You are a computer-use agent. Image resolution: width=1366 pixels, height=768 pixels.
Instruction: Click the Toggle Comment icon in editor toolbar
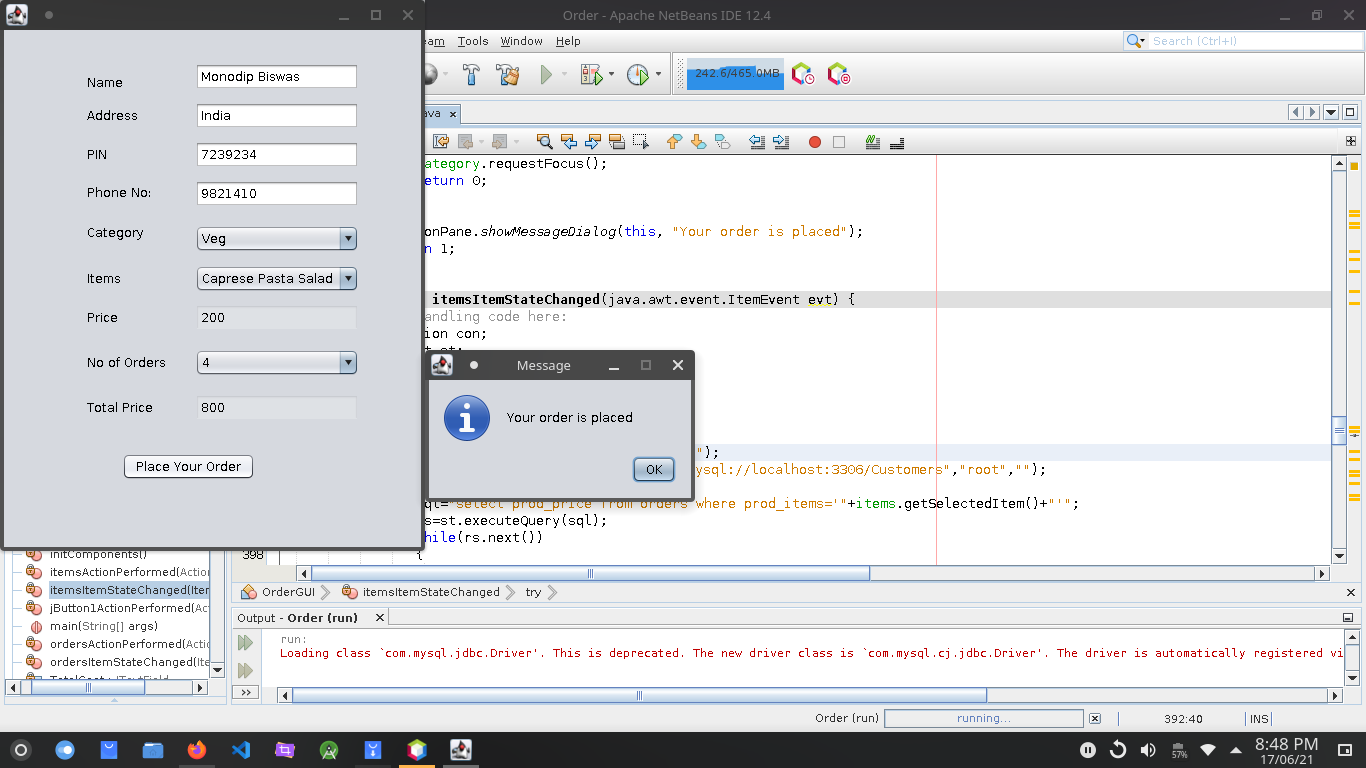click(872, 141)
